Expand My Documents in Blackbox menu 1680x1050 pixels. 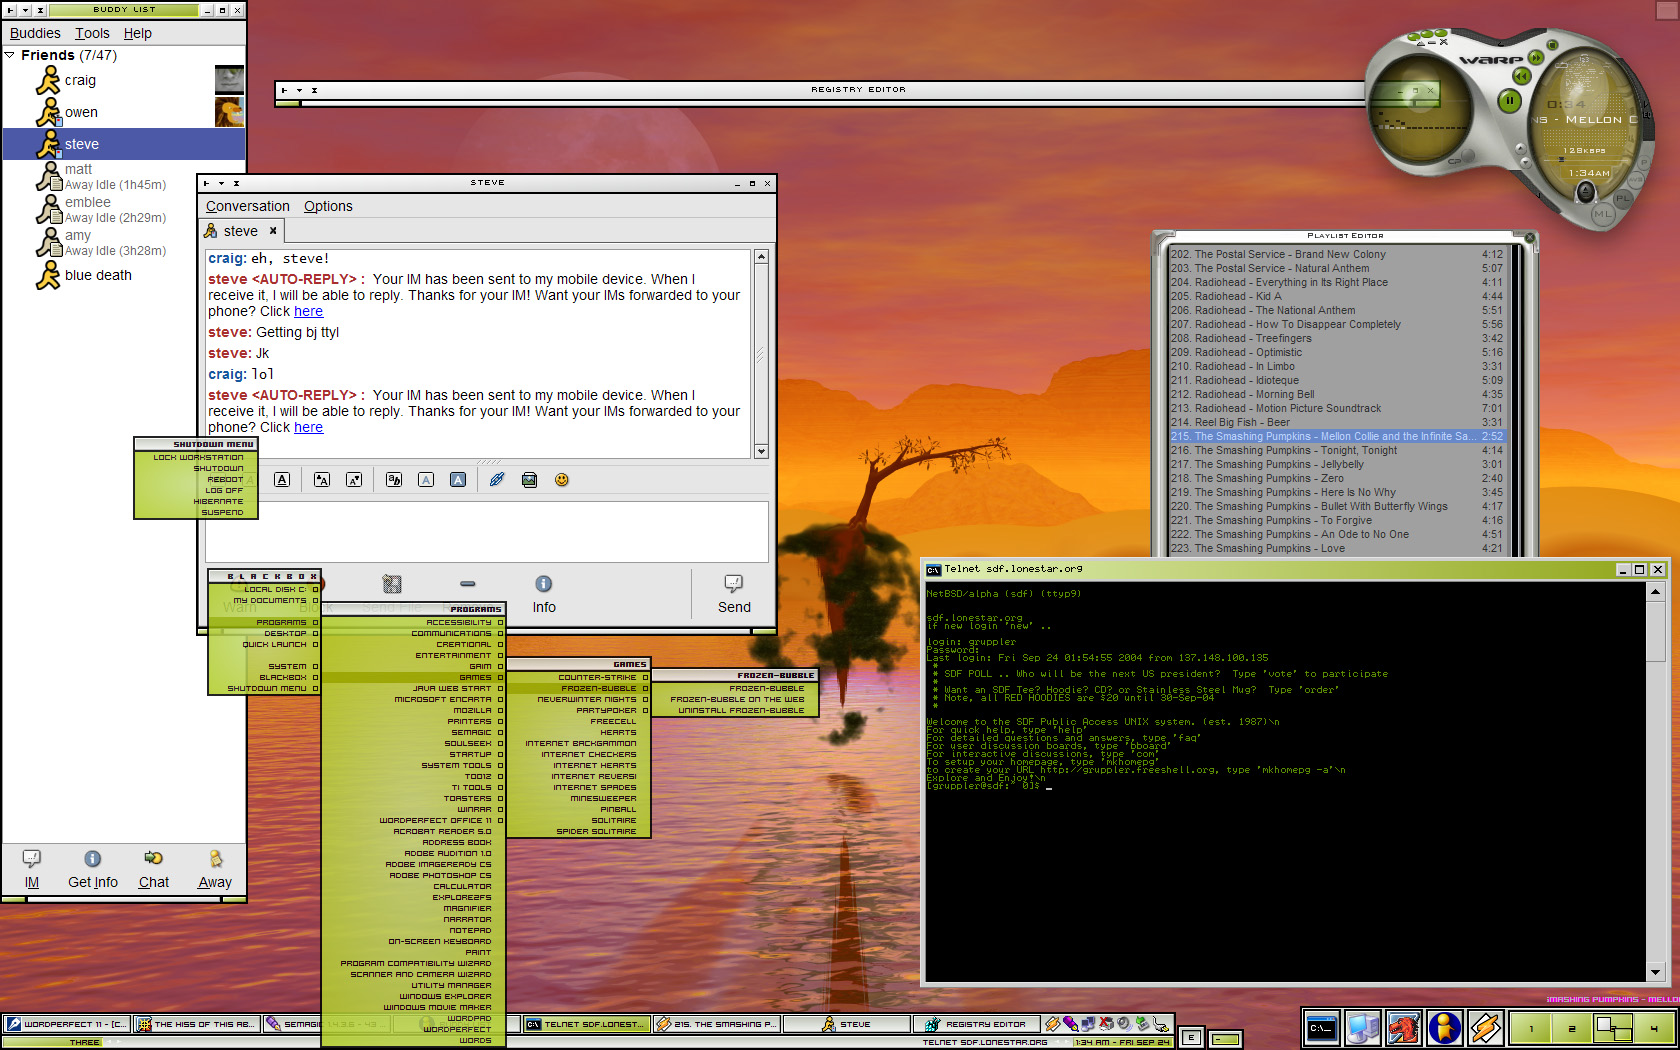click(264, 601)
